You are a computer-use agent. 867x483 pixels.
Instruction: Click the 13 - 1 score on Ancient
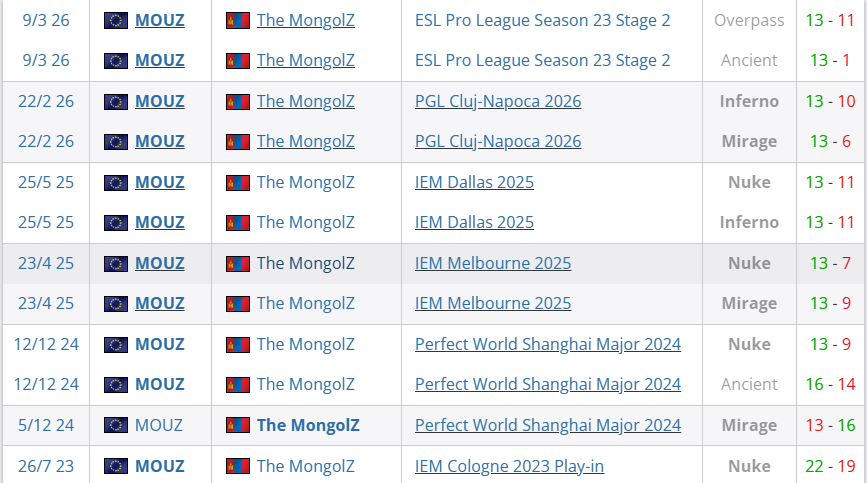pos(828,60)
